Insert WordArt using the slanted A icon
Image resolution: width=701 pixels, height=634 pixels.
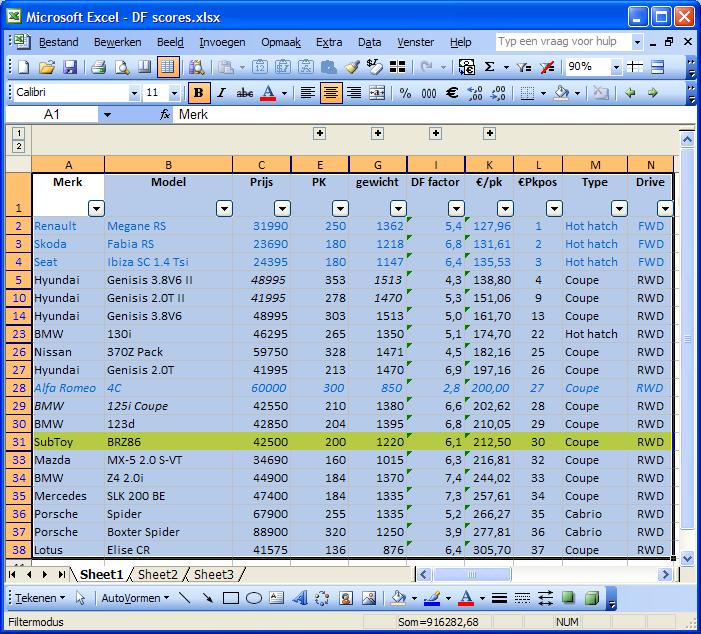pos(300,598)
